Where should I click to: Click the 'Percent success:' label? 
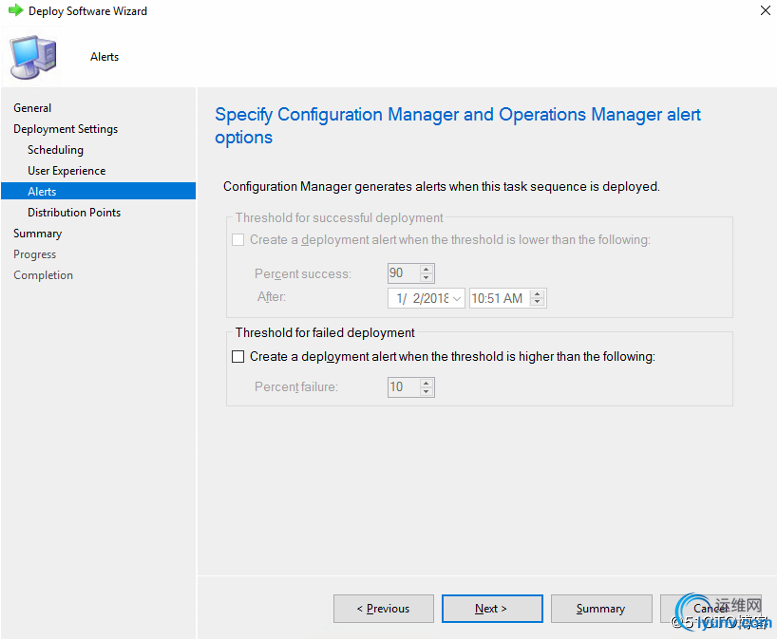click(x=303, y=274)
